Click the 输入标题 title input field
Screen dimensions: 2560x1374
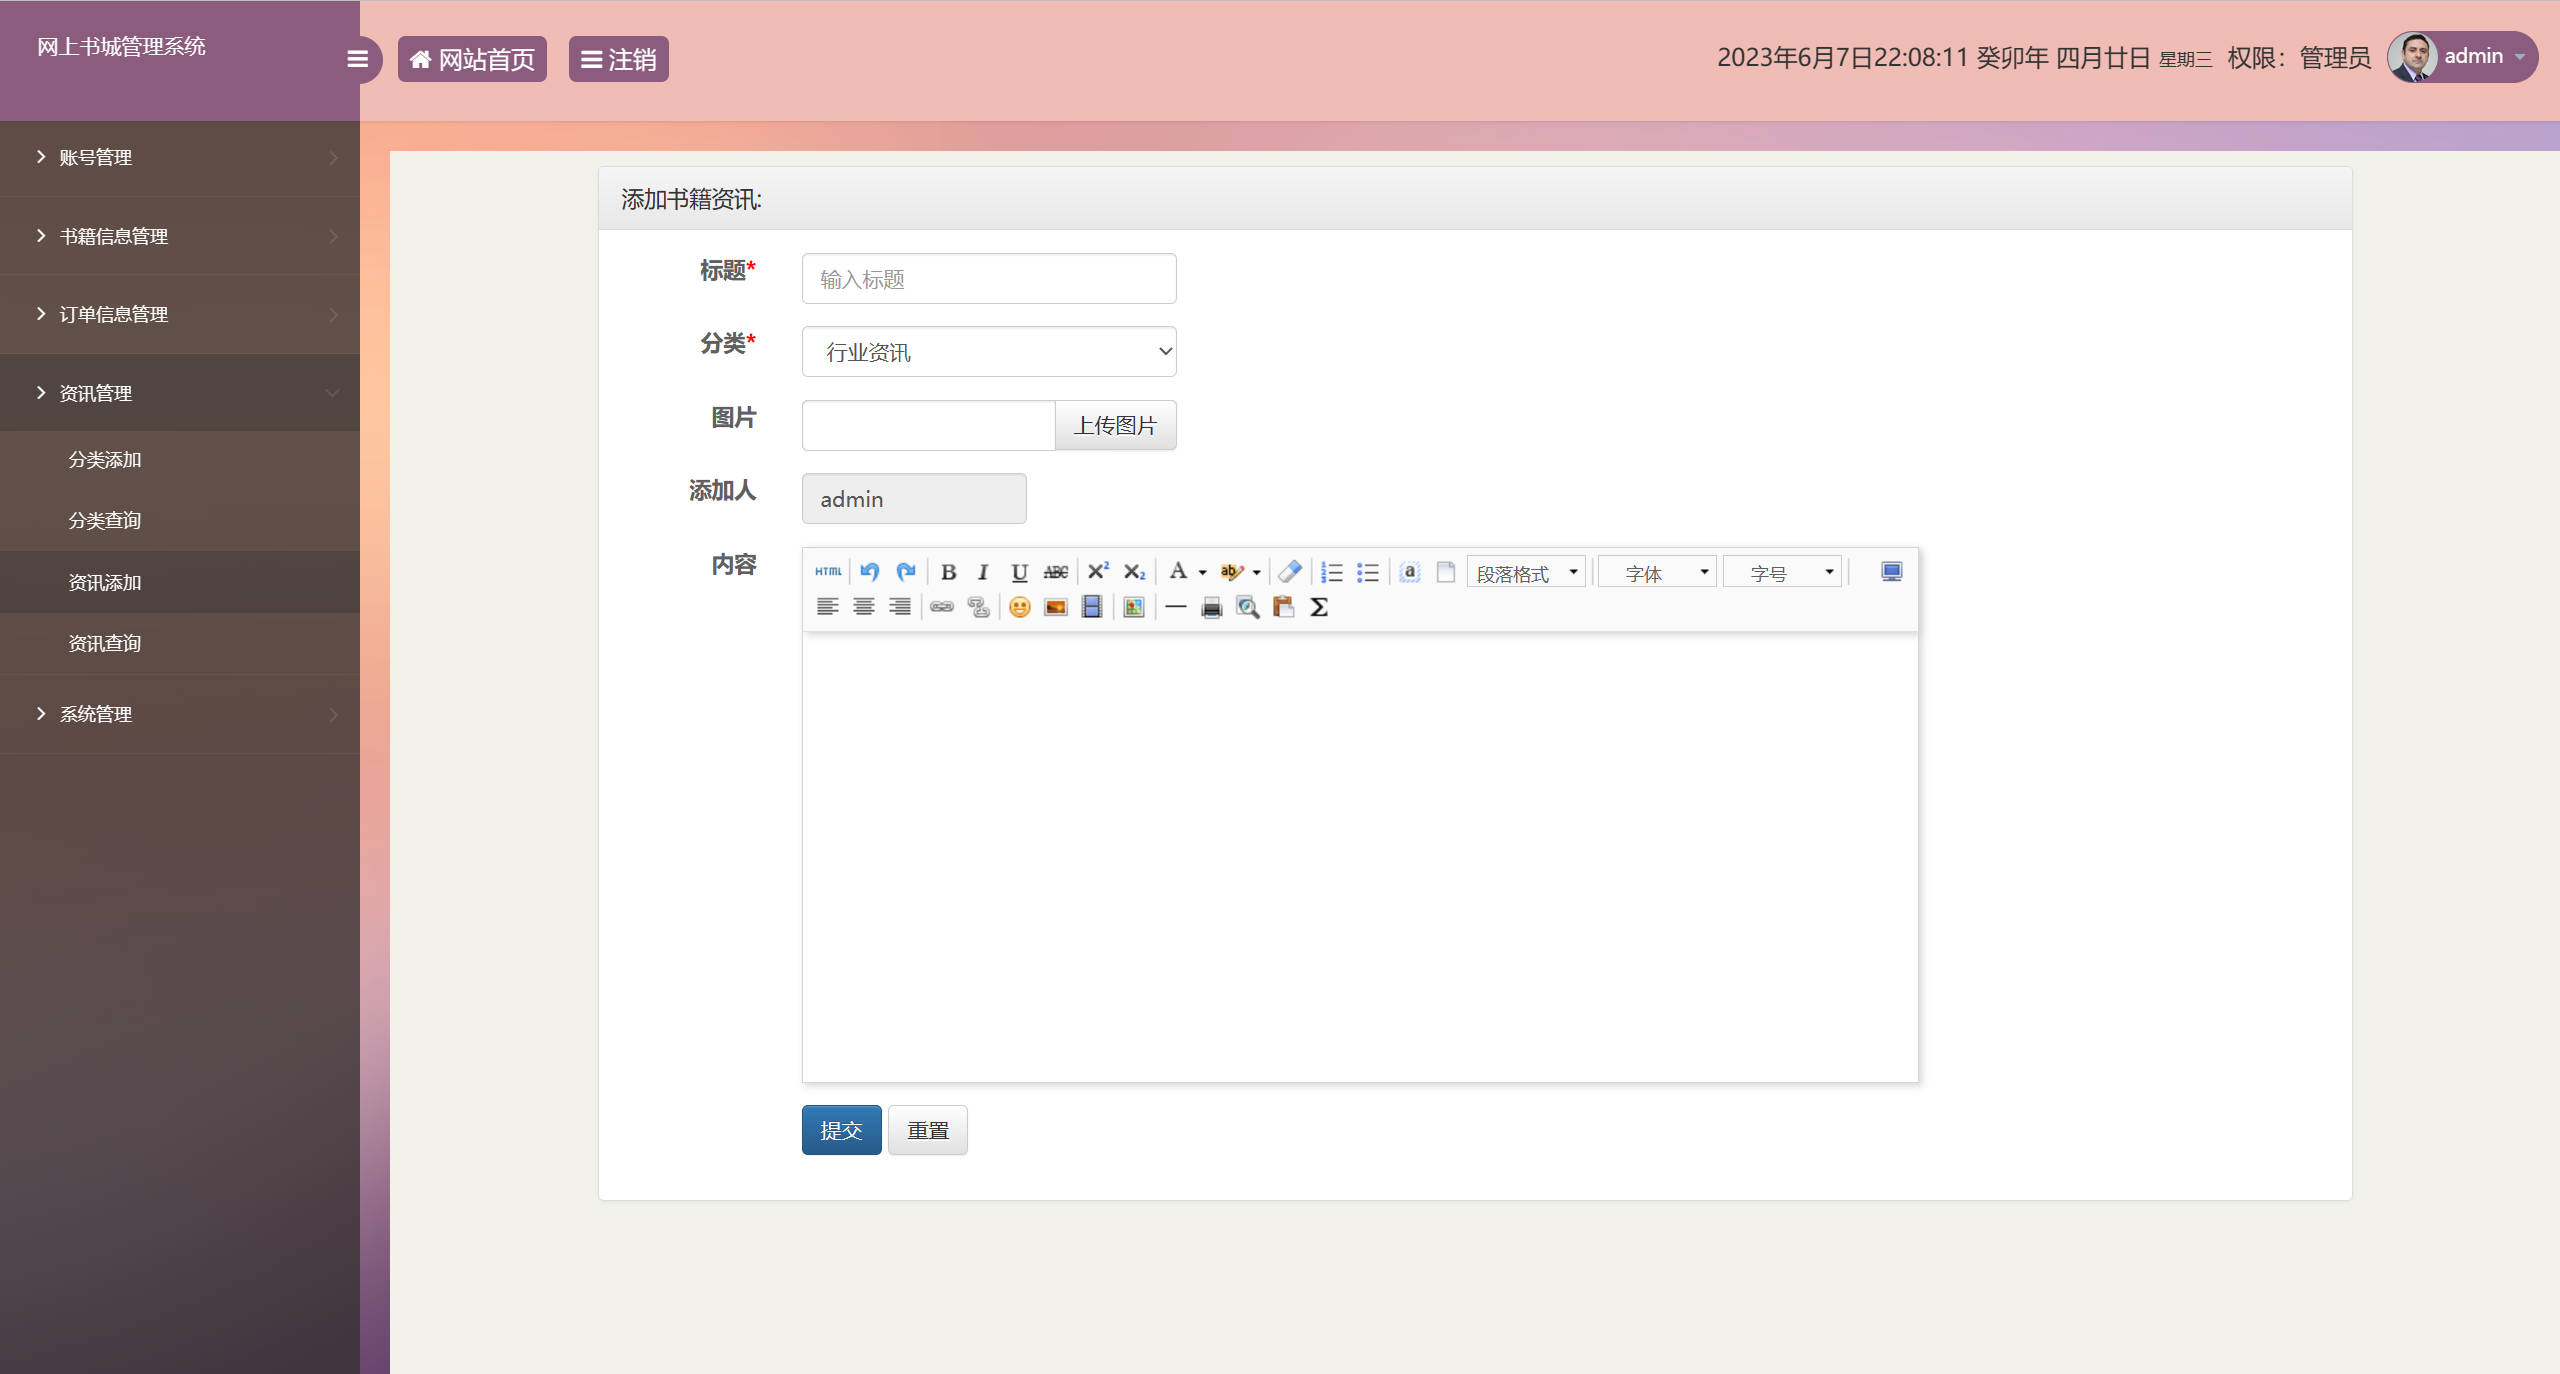coord(988,278)
